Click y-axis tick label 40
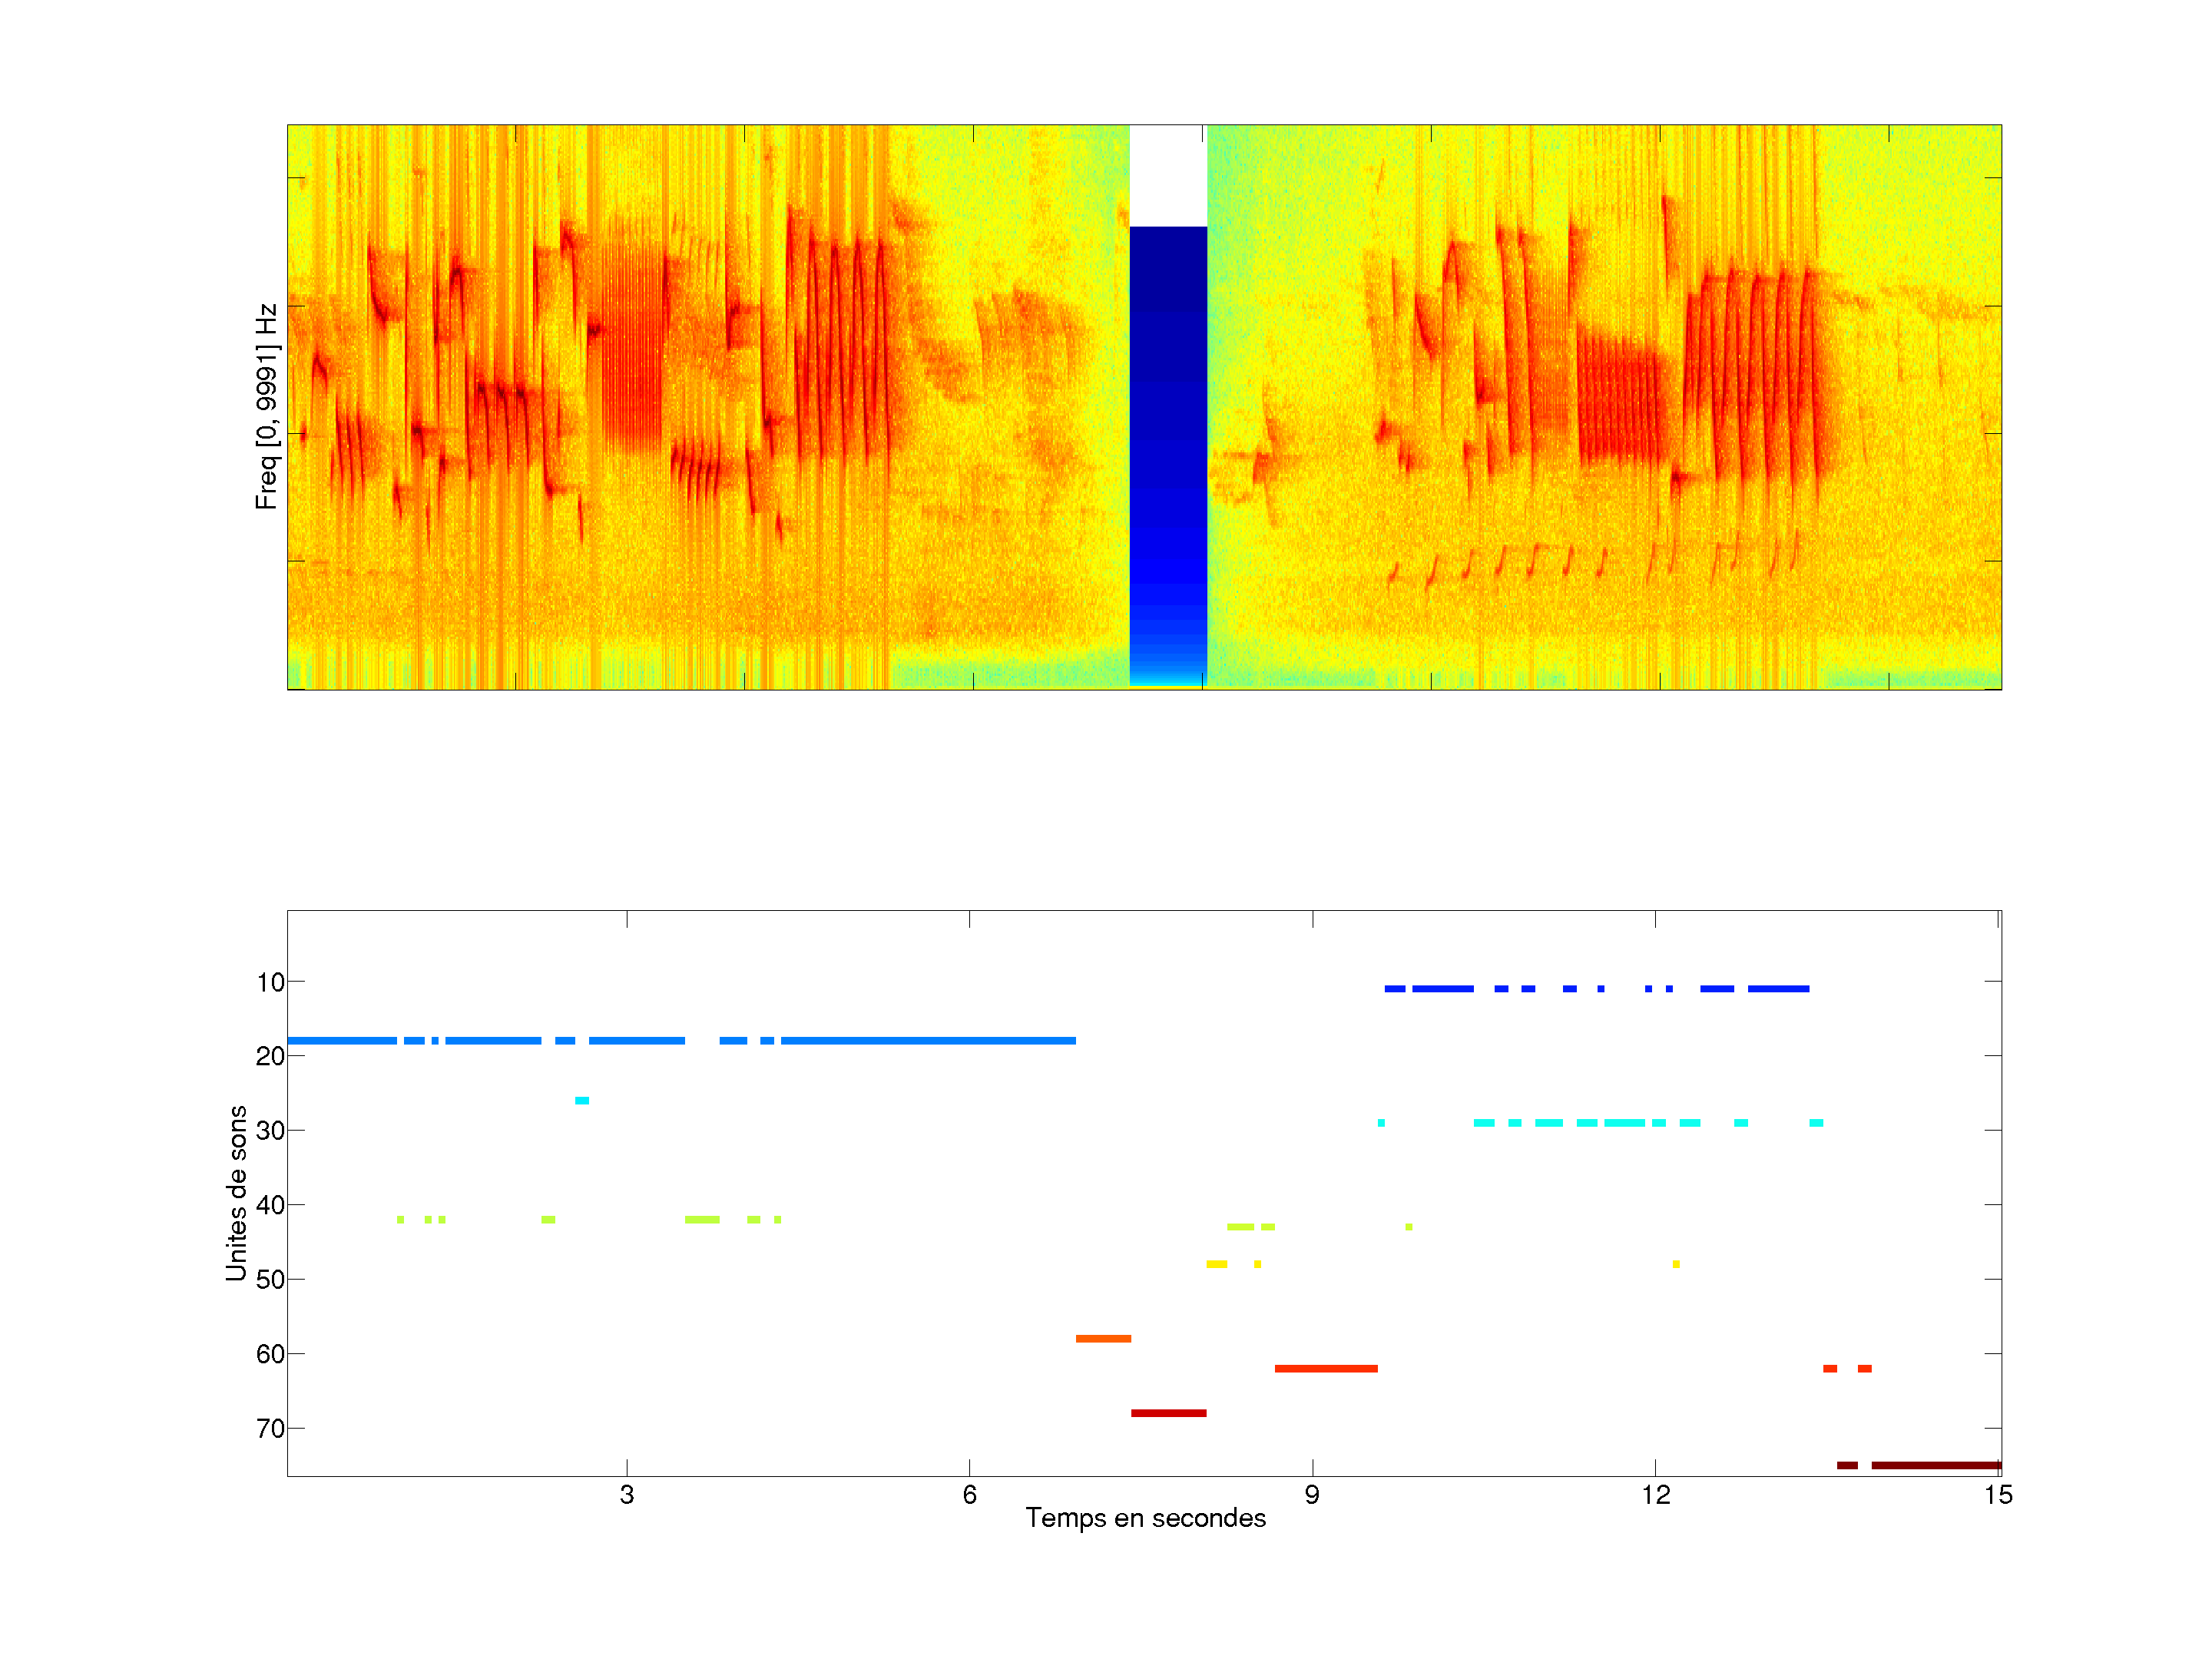The height and width of the screenshot is (1659, 2212). tap(270, 1205)
